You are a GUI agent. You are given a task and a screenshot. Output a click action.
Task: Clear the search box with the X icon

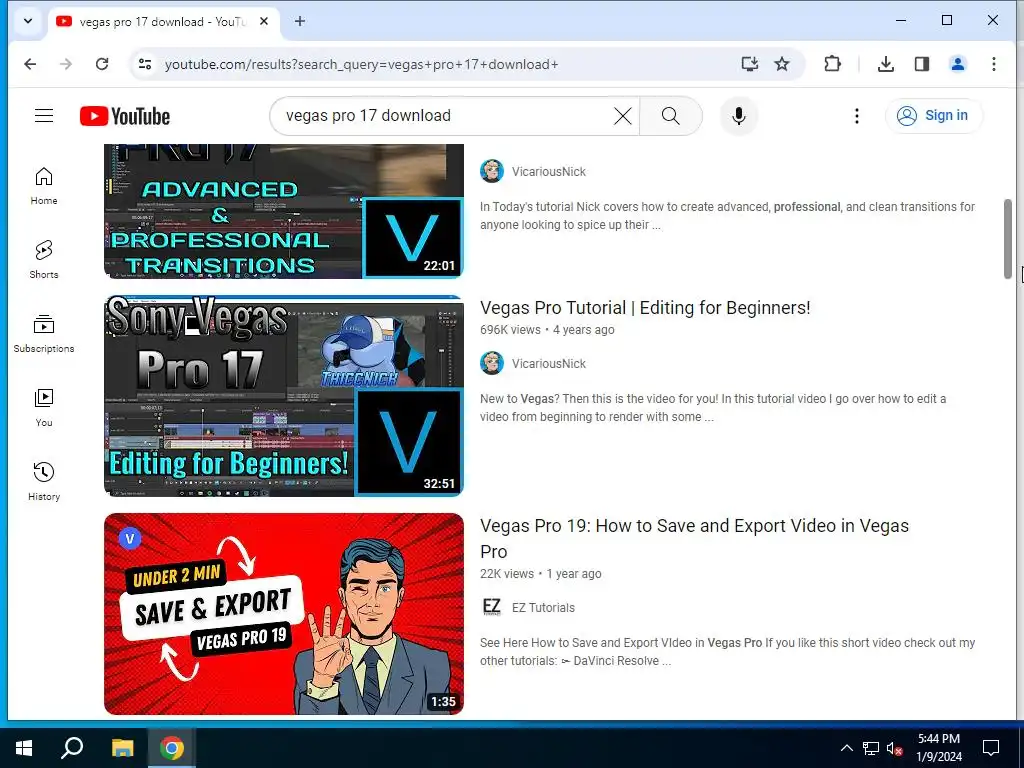point(622,116)
